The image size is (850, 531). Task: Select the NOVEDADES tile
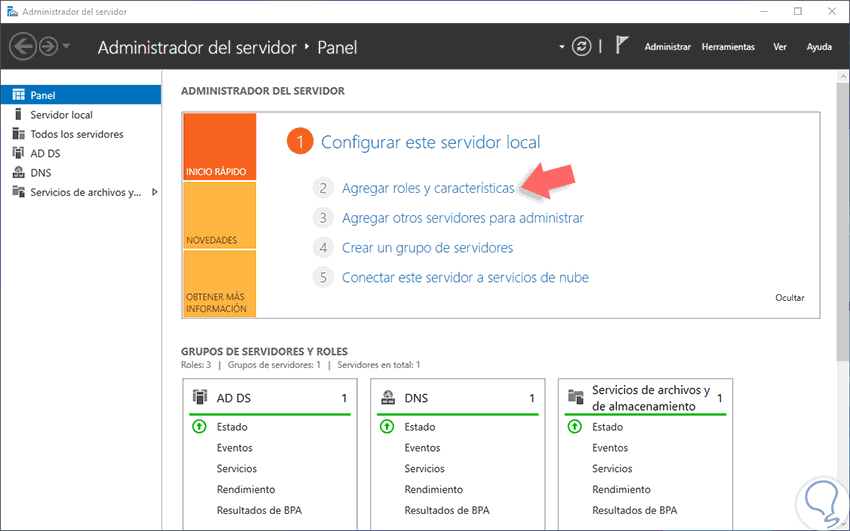[x=220, y=215]
